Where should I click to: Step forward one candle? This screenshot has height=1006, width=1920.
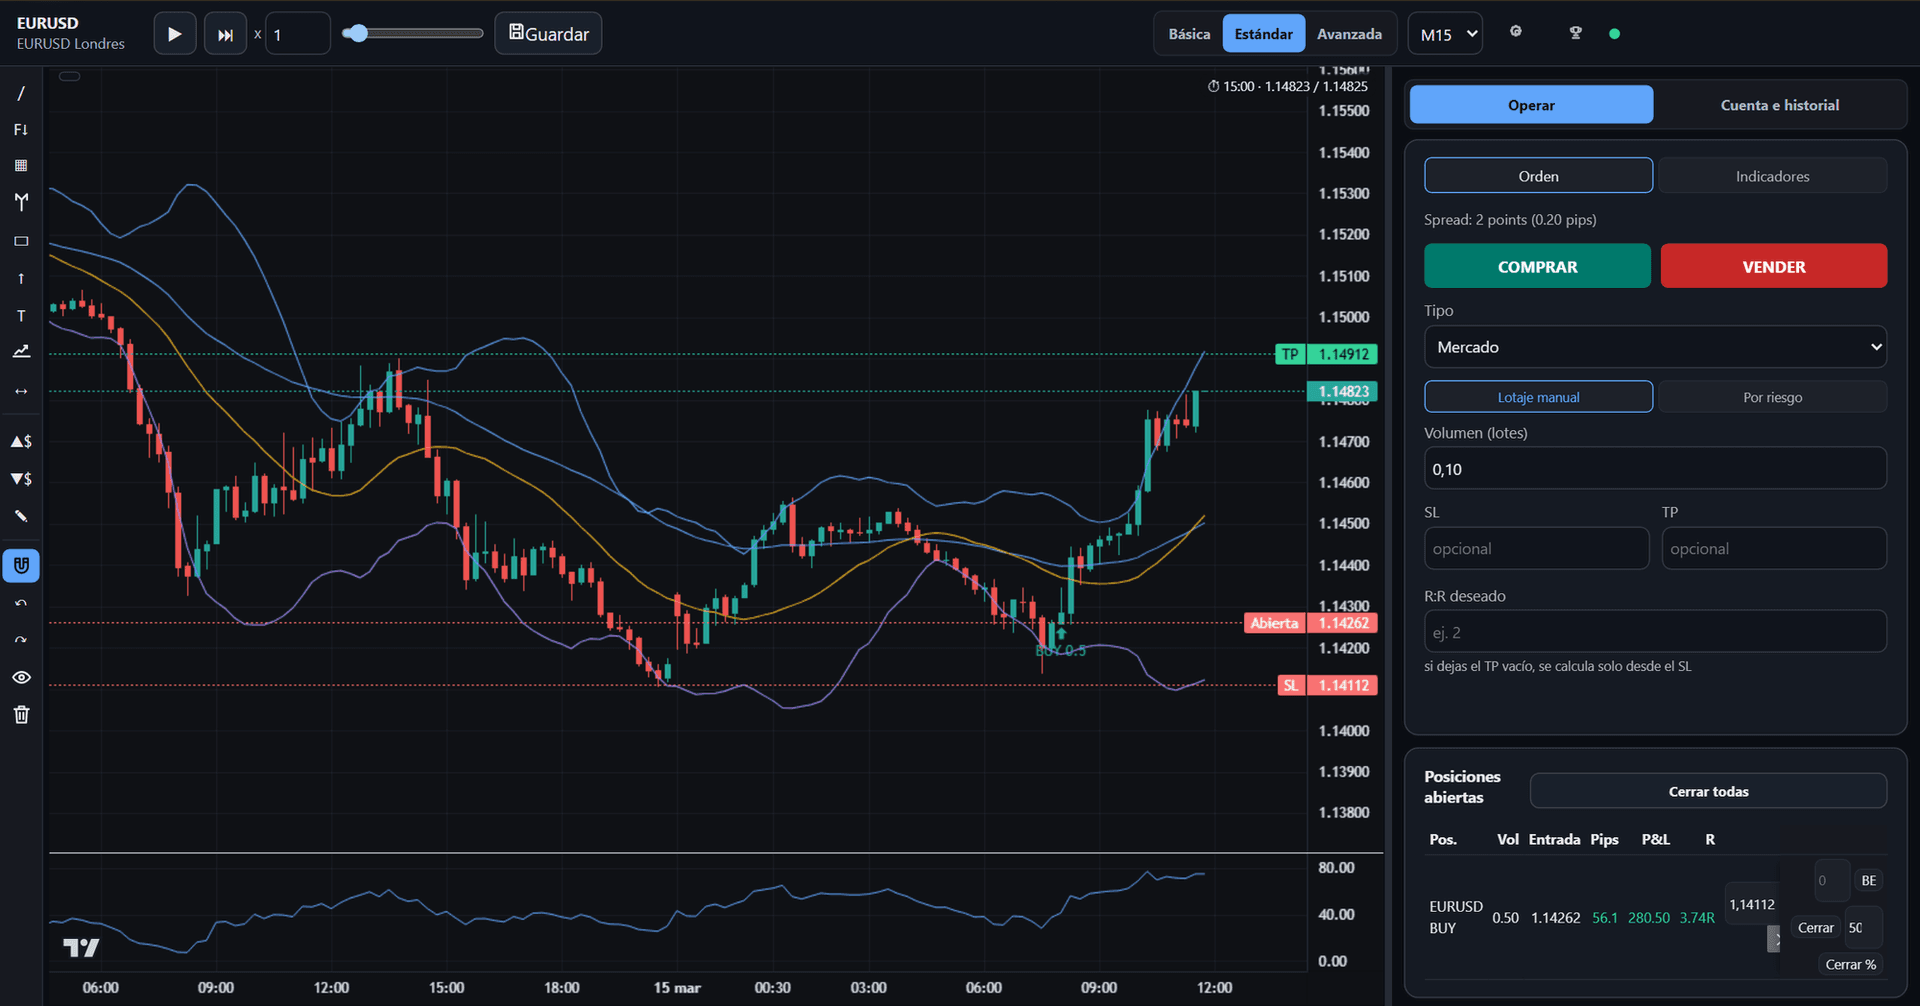[225, 34]
